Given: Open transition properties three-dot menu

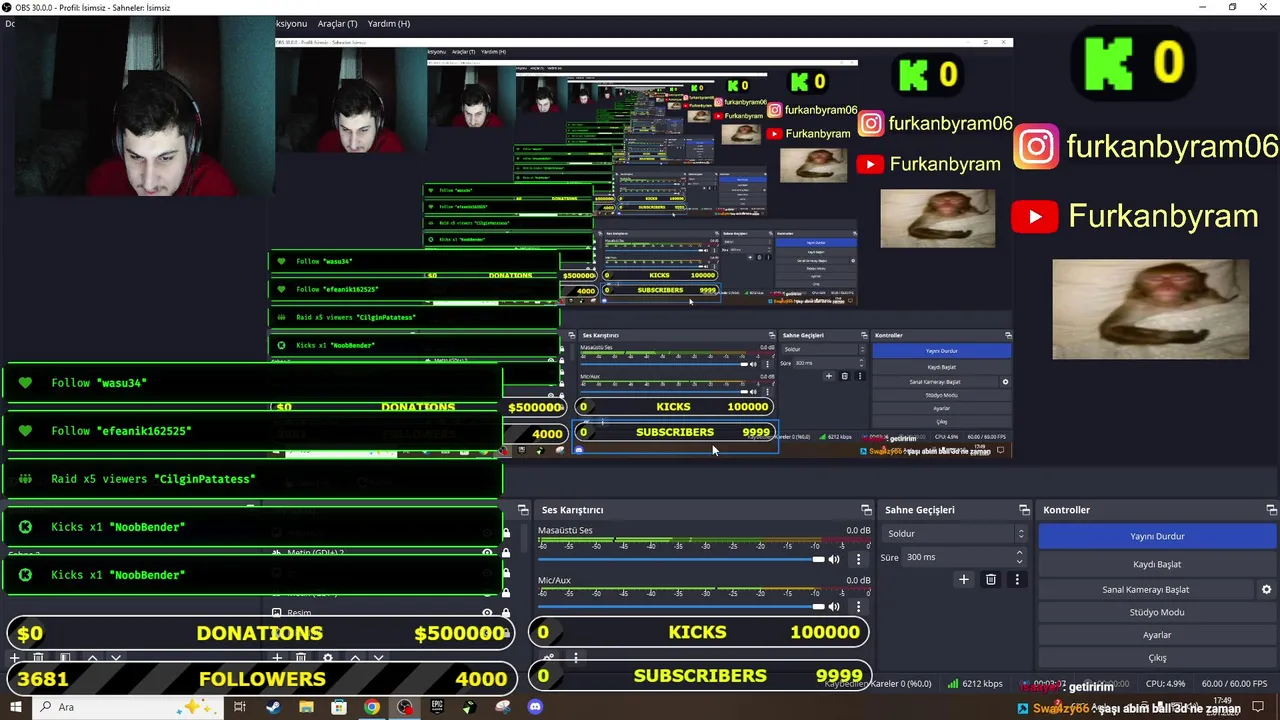Looking at the screenshot, I should tap(1017, 579).
